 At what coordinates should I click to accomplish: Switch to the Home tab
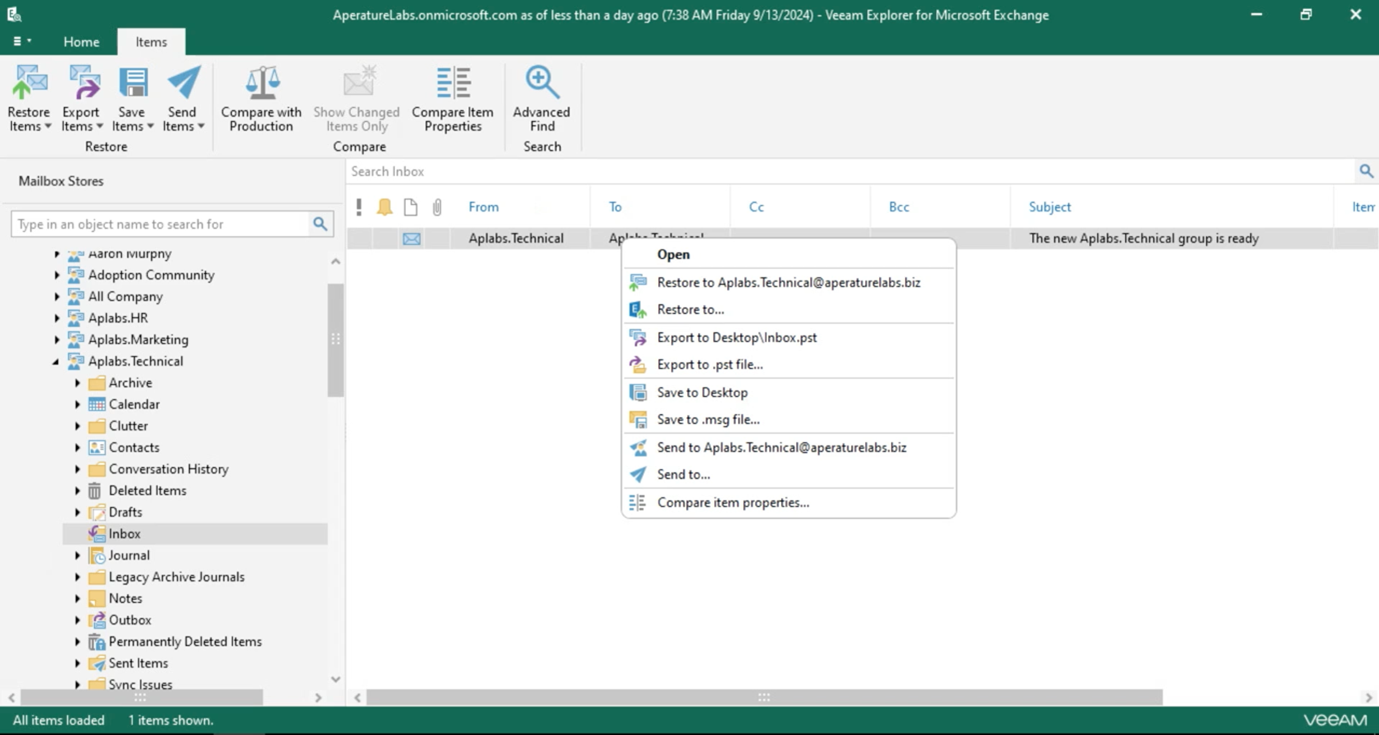(81, 42)
